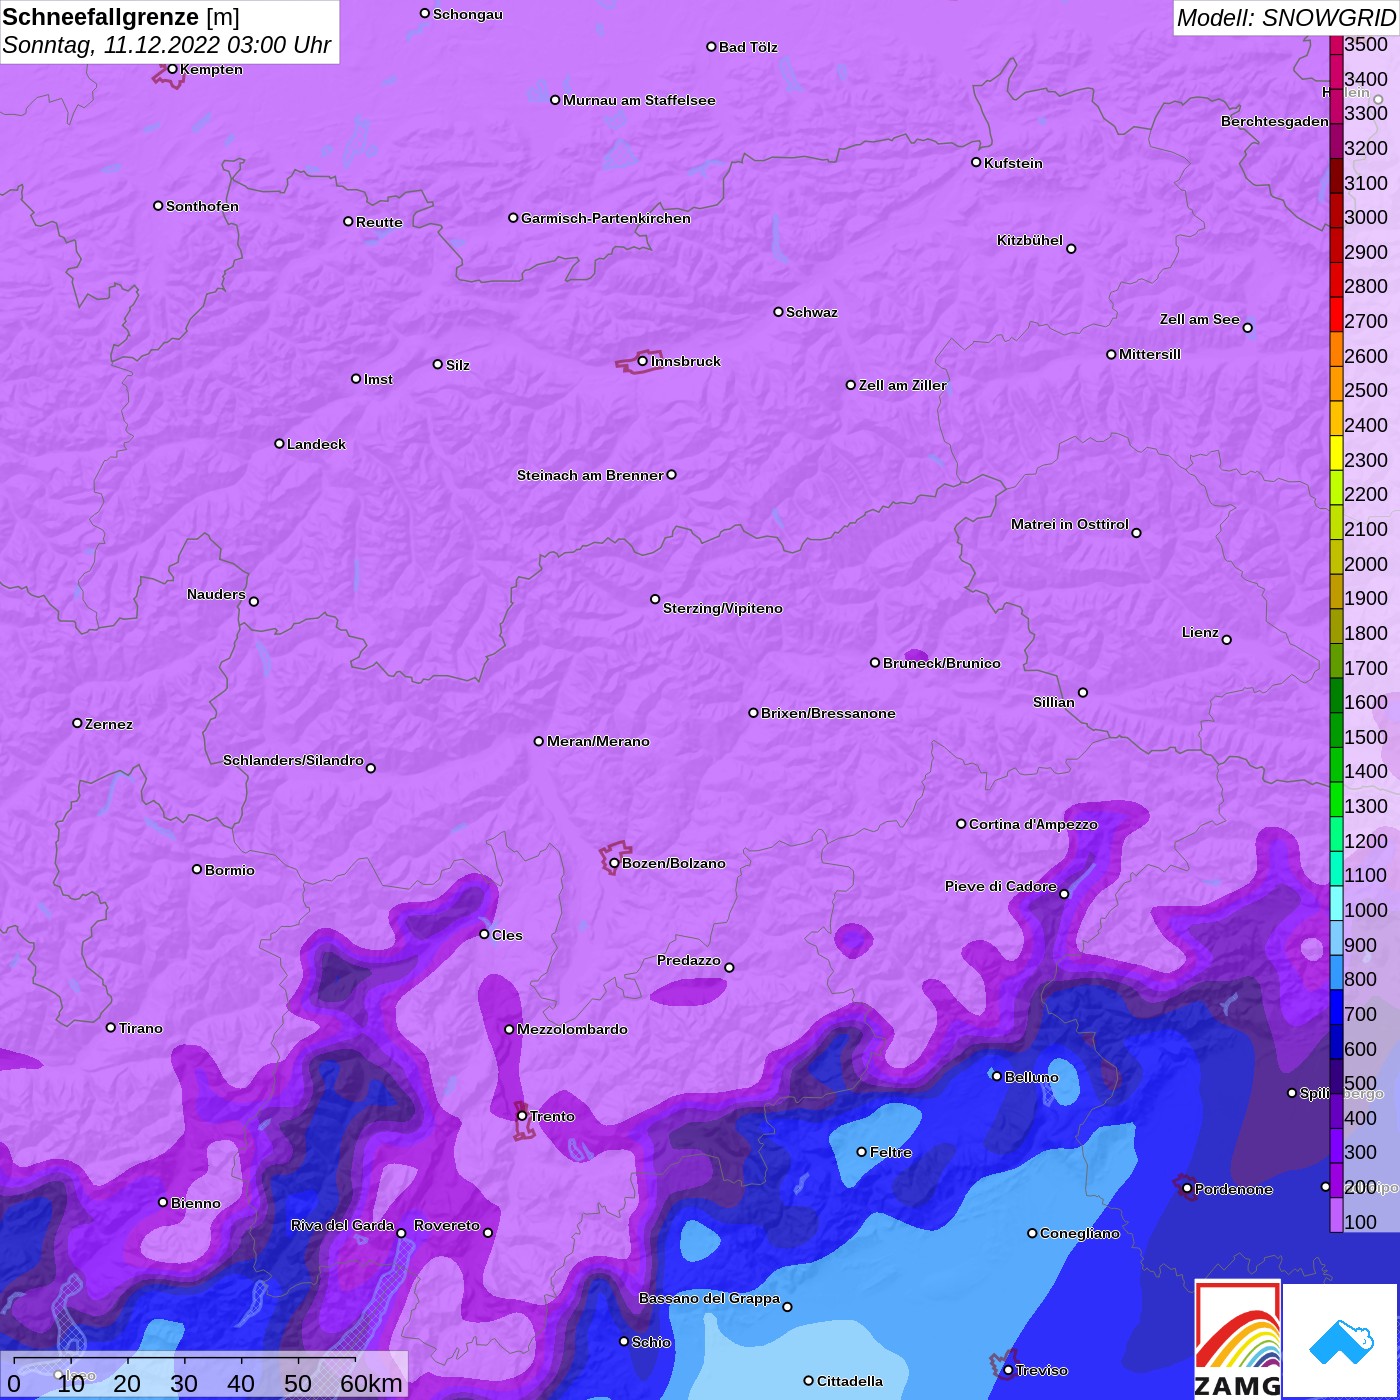Screen dimensions: 1400x1400
Task: Select the 'Murnau am Staffelsee' label
Action: [x=639, y=100]
